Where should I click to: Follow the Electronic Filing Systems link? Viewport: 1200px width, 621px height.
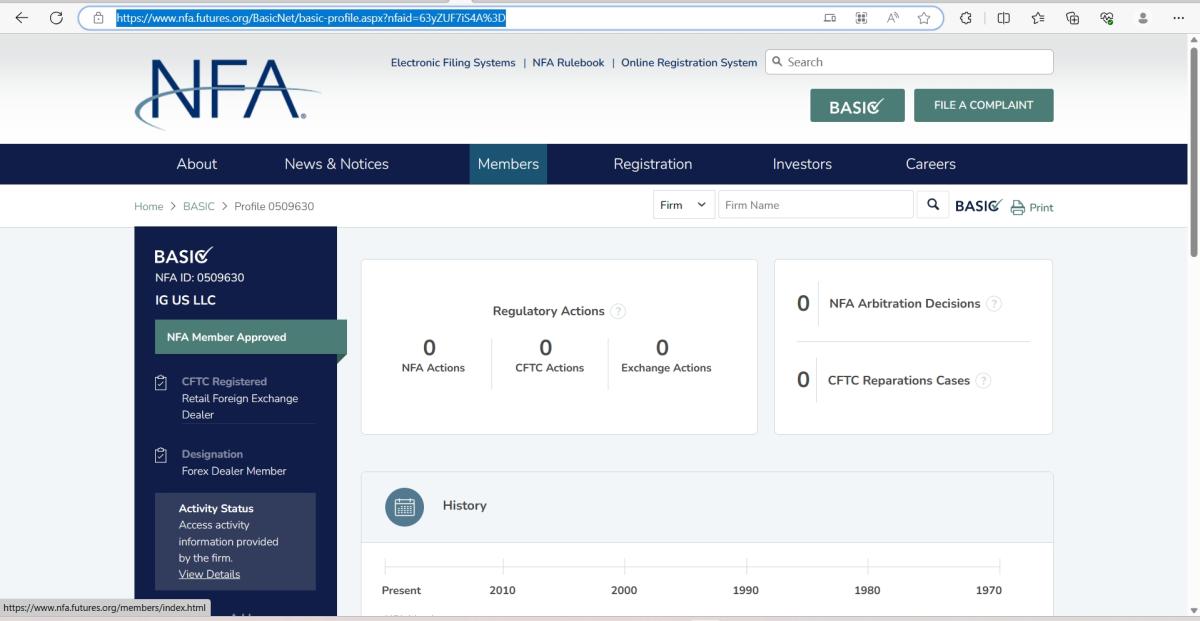[x=453, y=62]
